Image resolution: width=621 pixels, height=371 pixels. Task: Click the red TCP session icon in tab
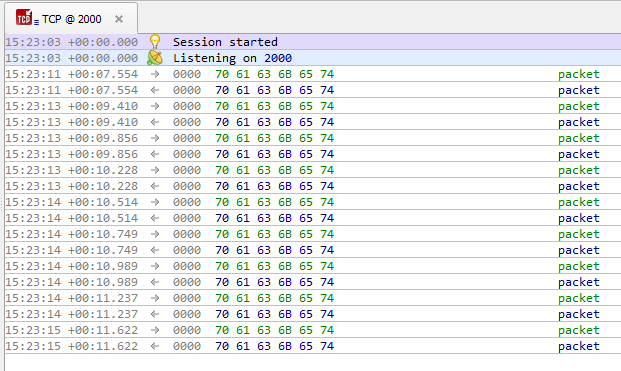point(24,17)
